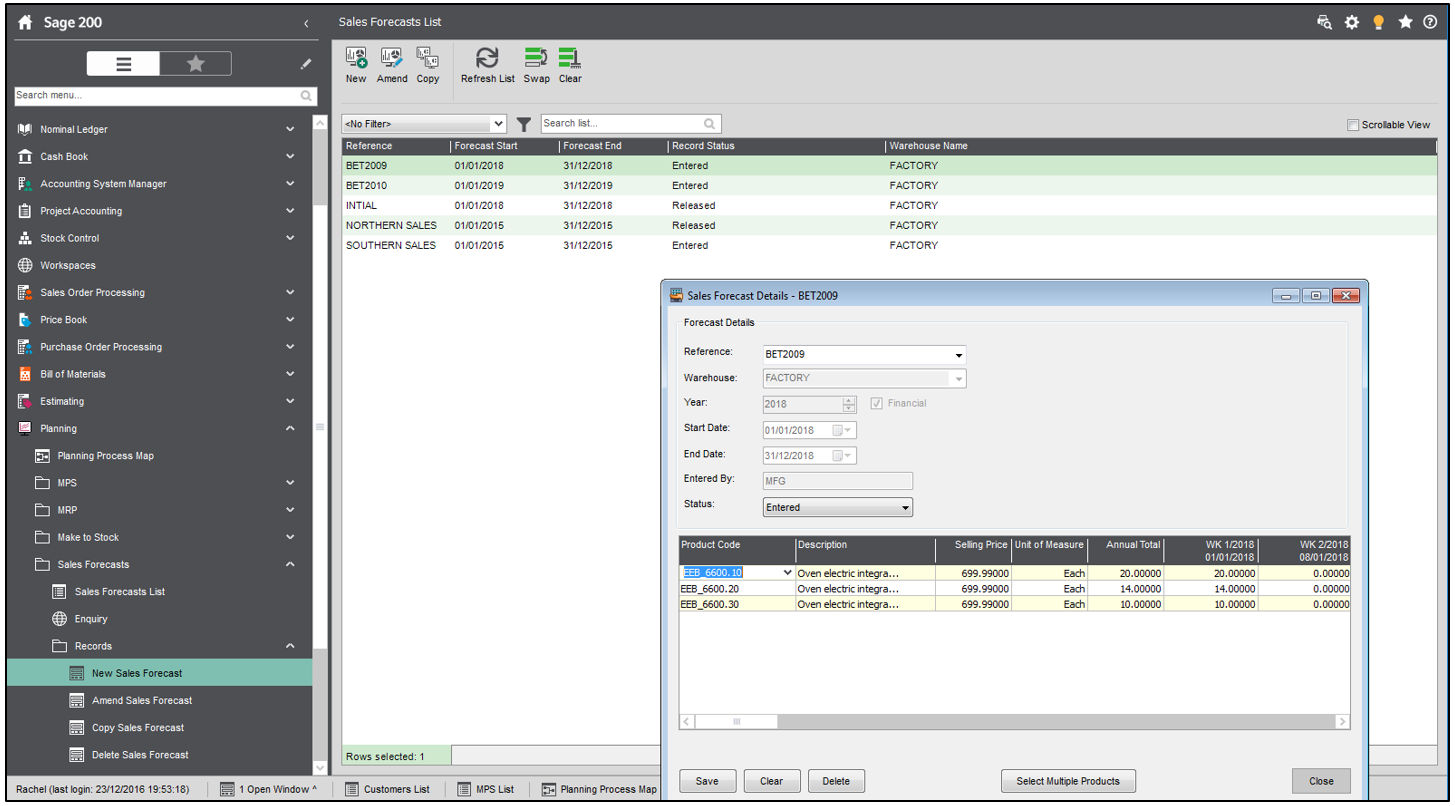Select the BET2010 forecast row
This screenshot has height=806, width=1455.
coord(890,185)
